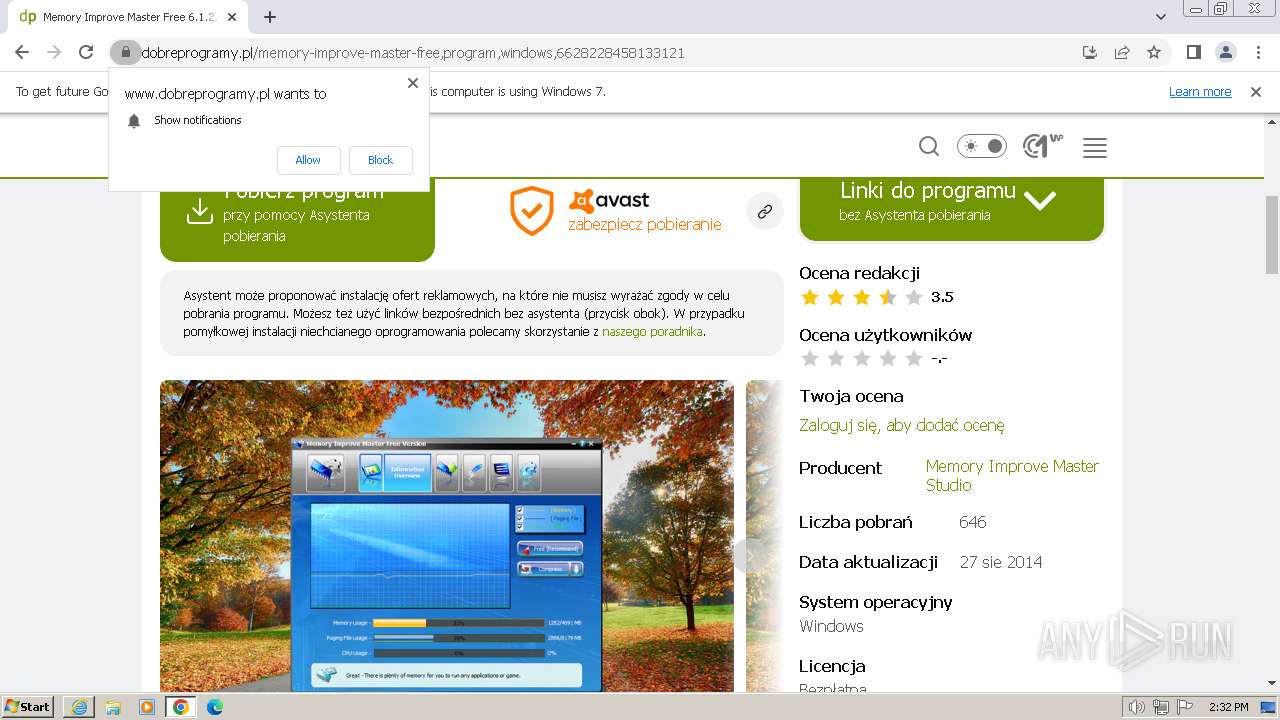Bookmark this page with the star icon
The height and width of the screenshot is (720, 1280).
1154,52
